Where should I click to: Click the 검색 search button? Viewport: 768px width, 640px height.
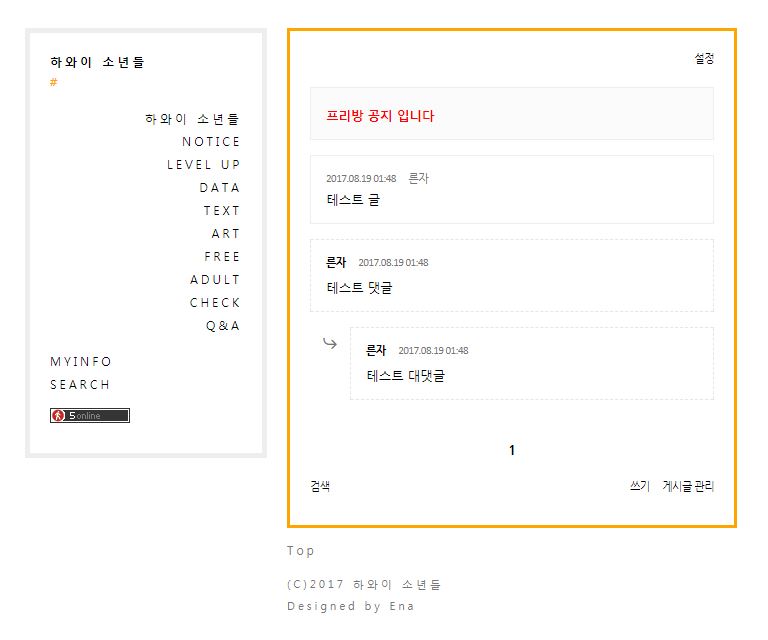point(320,487)
